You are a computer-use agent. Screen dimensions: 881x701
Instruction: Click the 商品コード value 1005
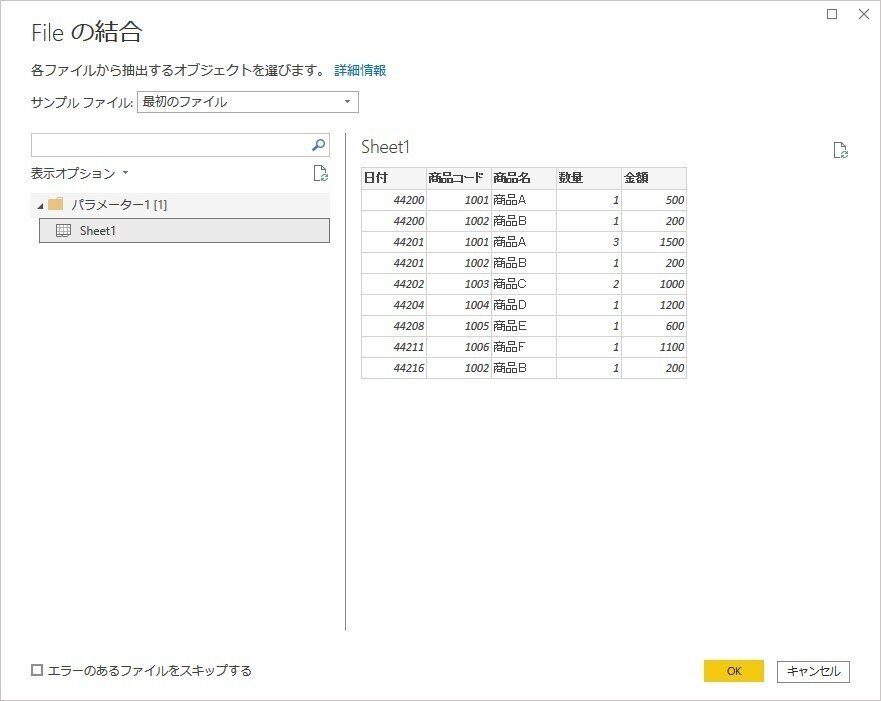click(x=459, y=326)
